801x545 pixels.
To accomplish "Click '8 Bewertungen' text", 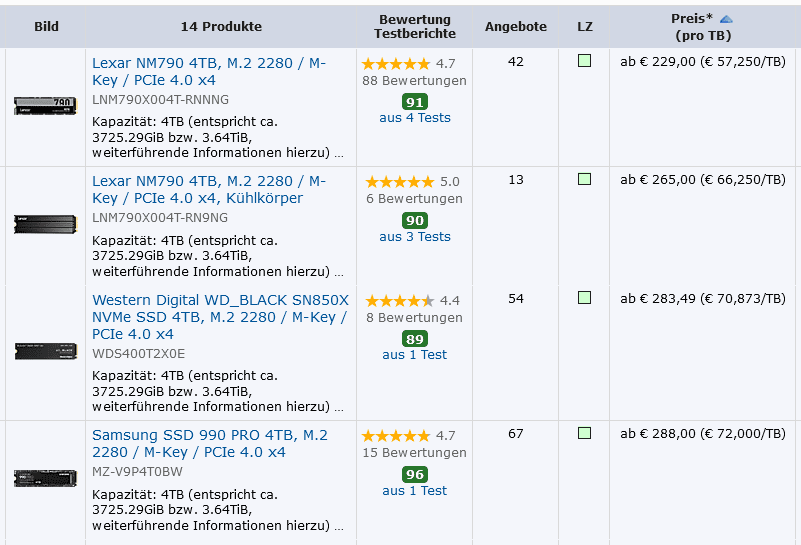I will tap(414, 318).
